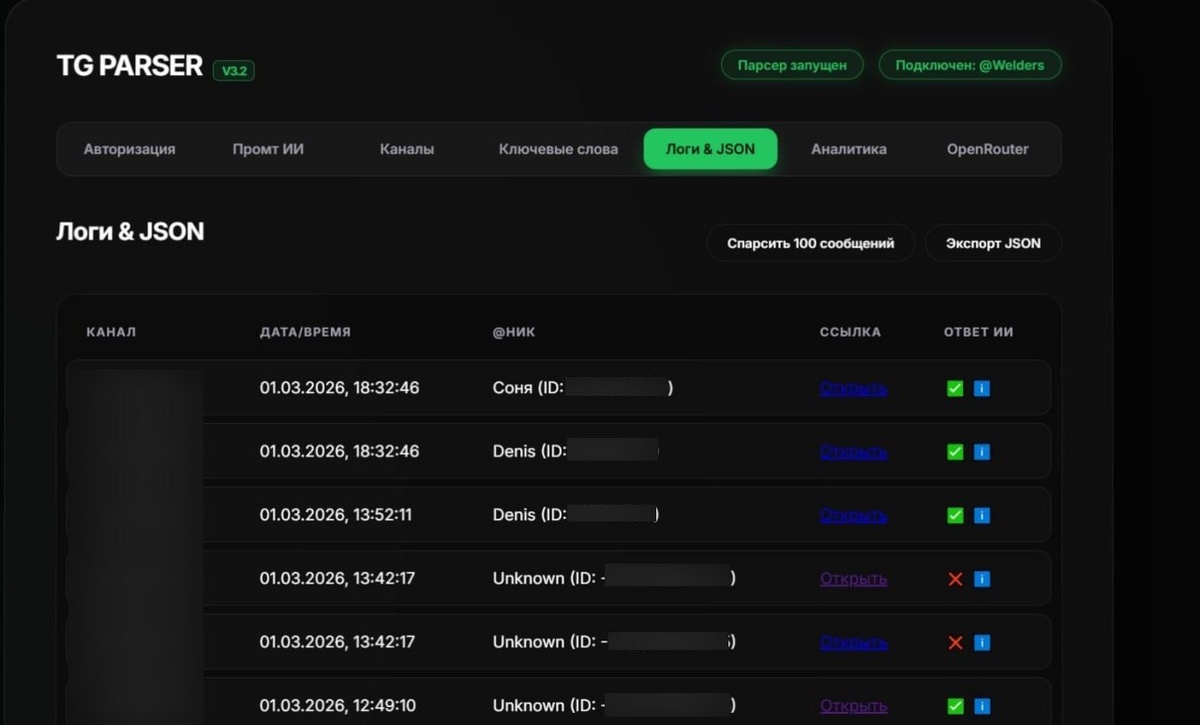Click the green checkmark in Denis 18:32:46 row
Viewport: 1200px width, 725px height.
tap(955, 452)
